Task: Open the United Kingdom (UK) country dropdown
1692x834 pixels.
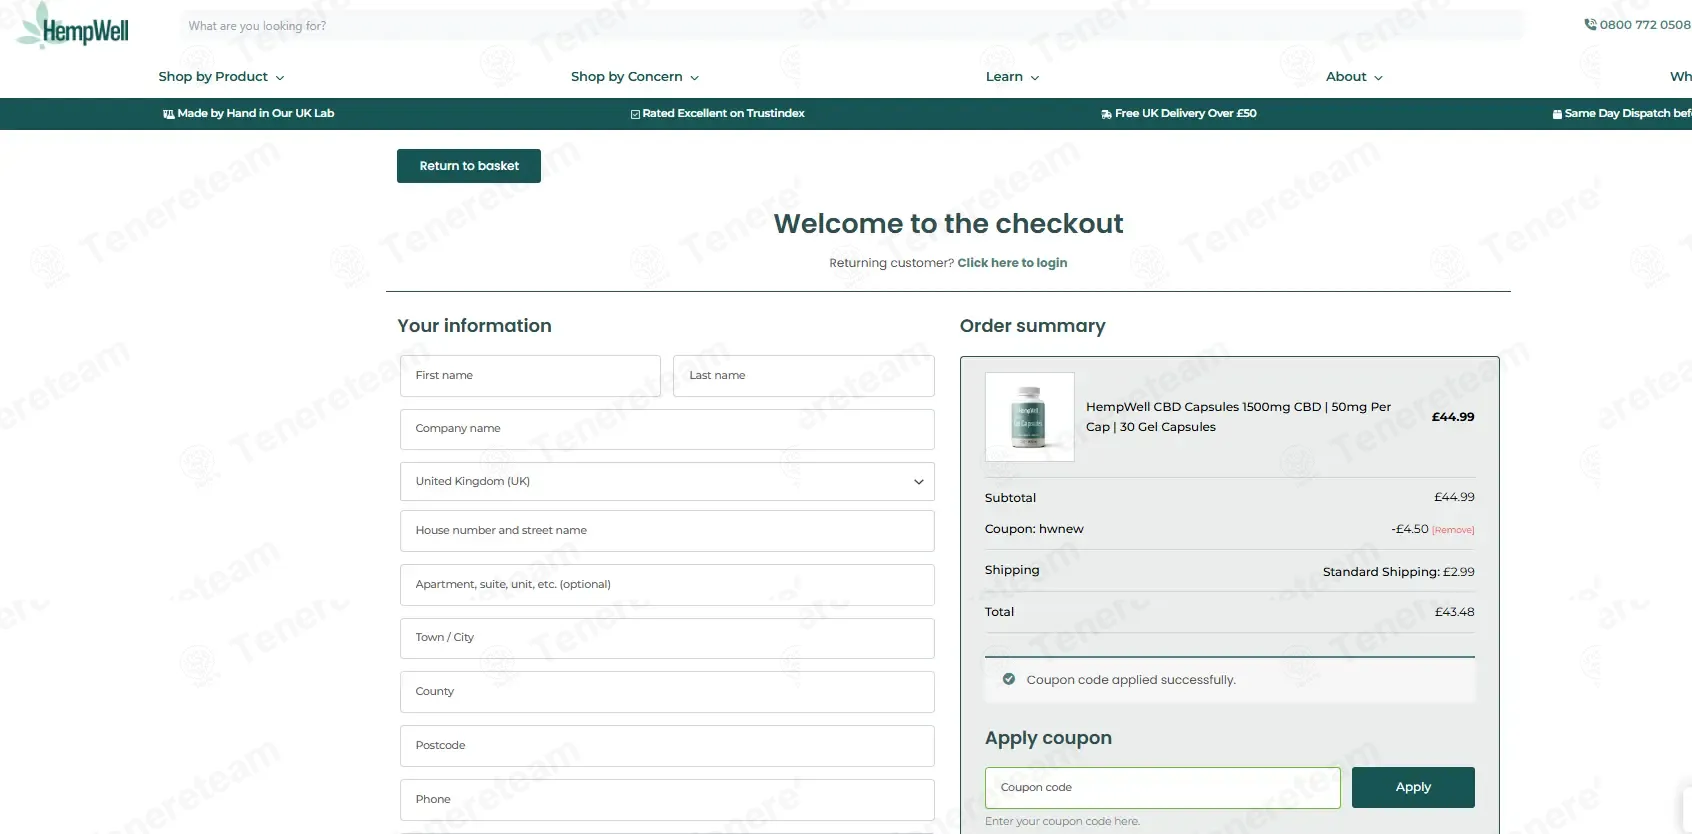Action: (x=667, y=481)
